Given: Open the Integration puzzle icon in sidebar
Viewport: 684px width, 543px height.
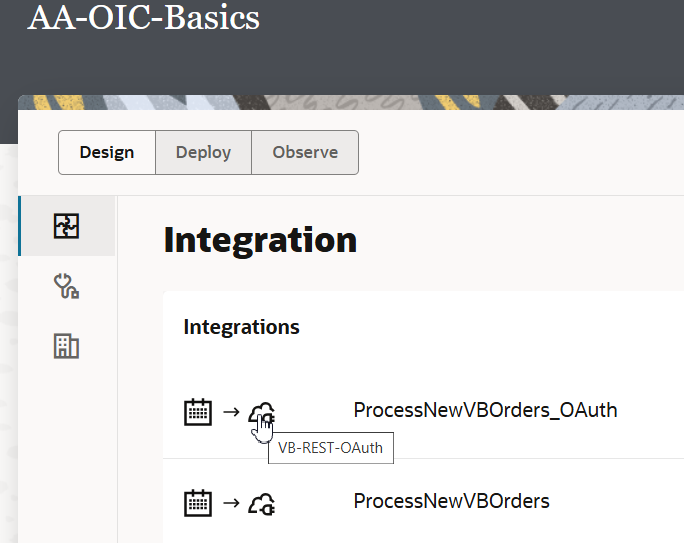Looking at the screenshot, I should [x=66, y=226].
